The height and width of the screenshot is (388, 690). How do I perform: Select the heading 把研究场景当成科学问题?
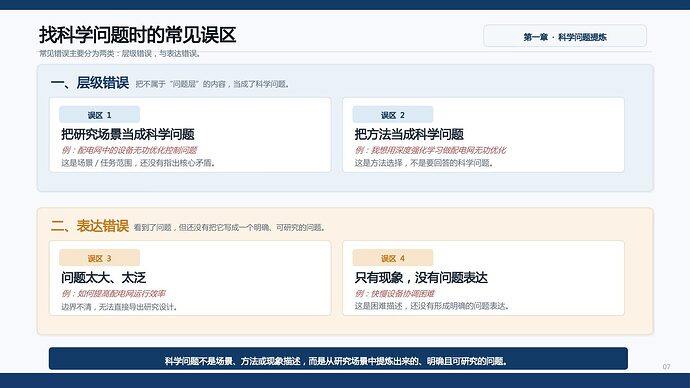[x=128, y=134]
